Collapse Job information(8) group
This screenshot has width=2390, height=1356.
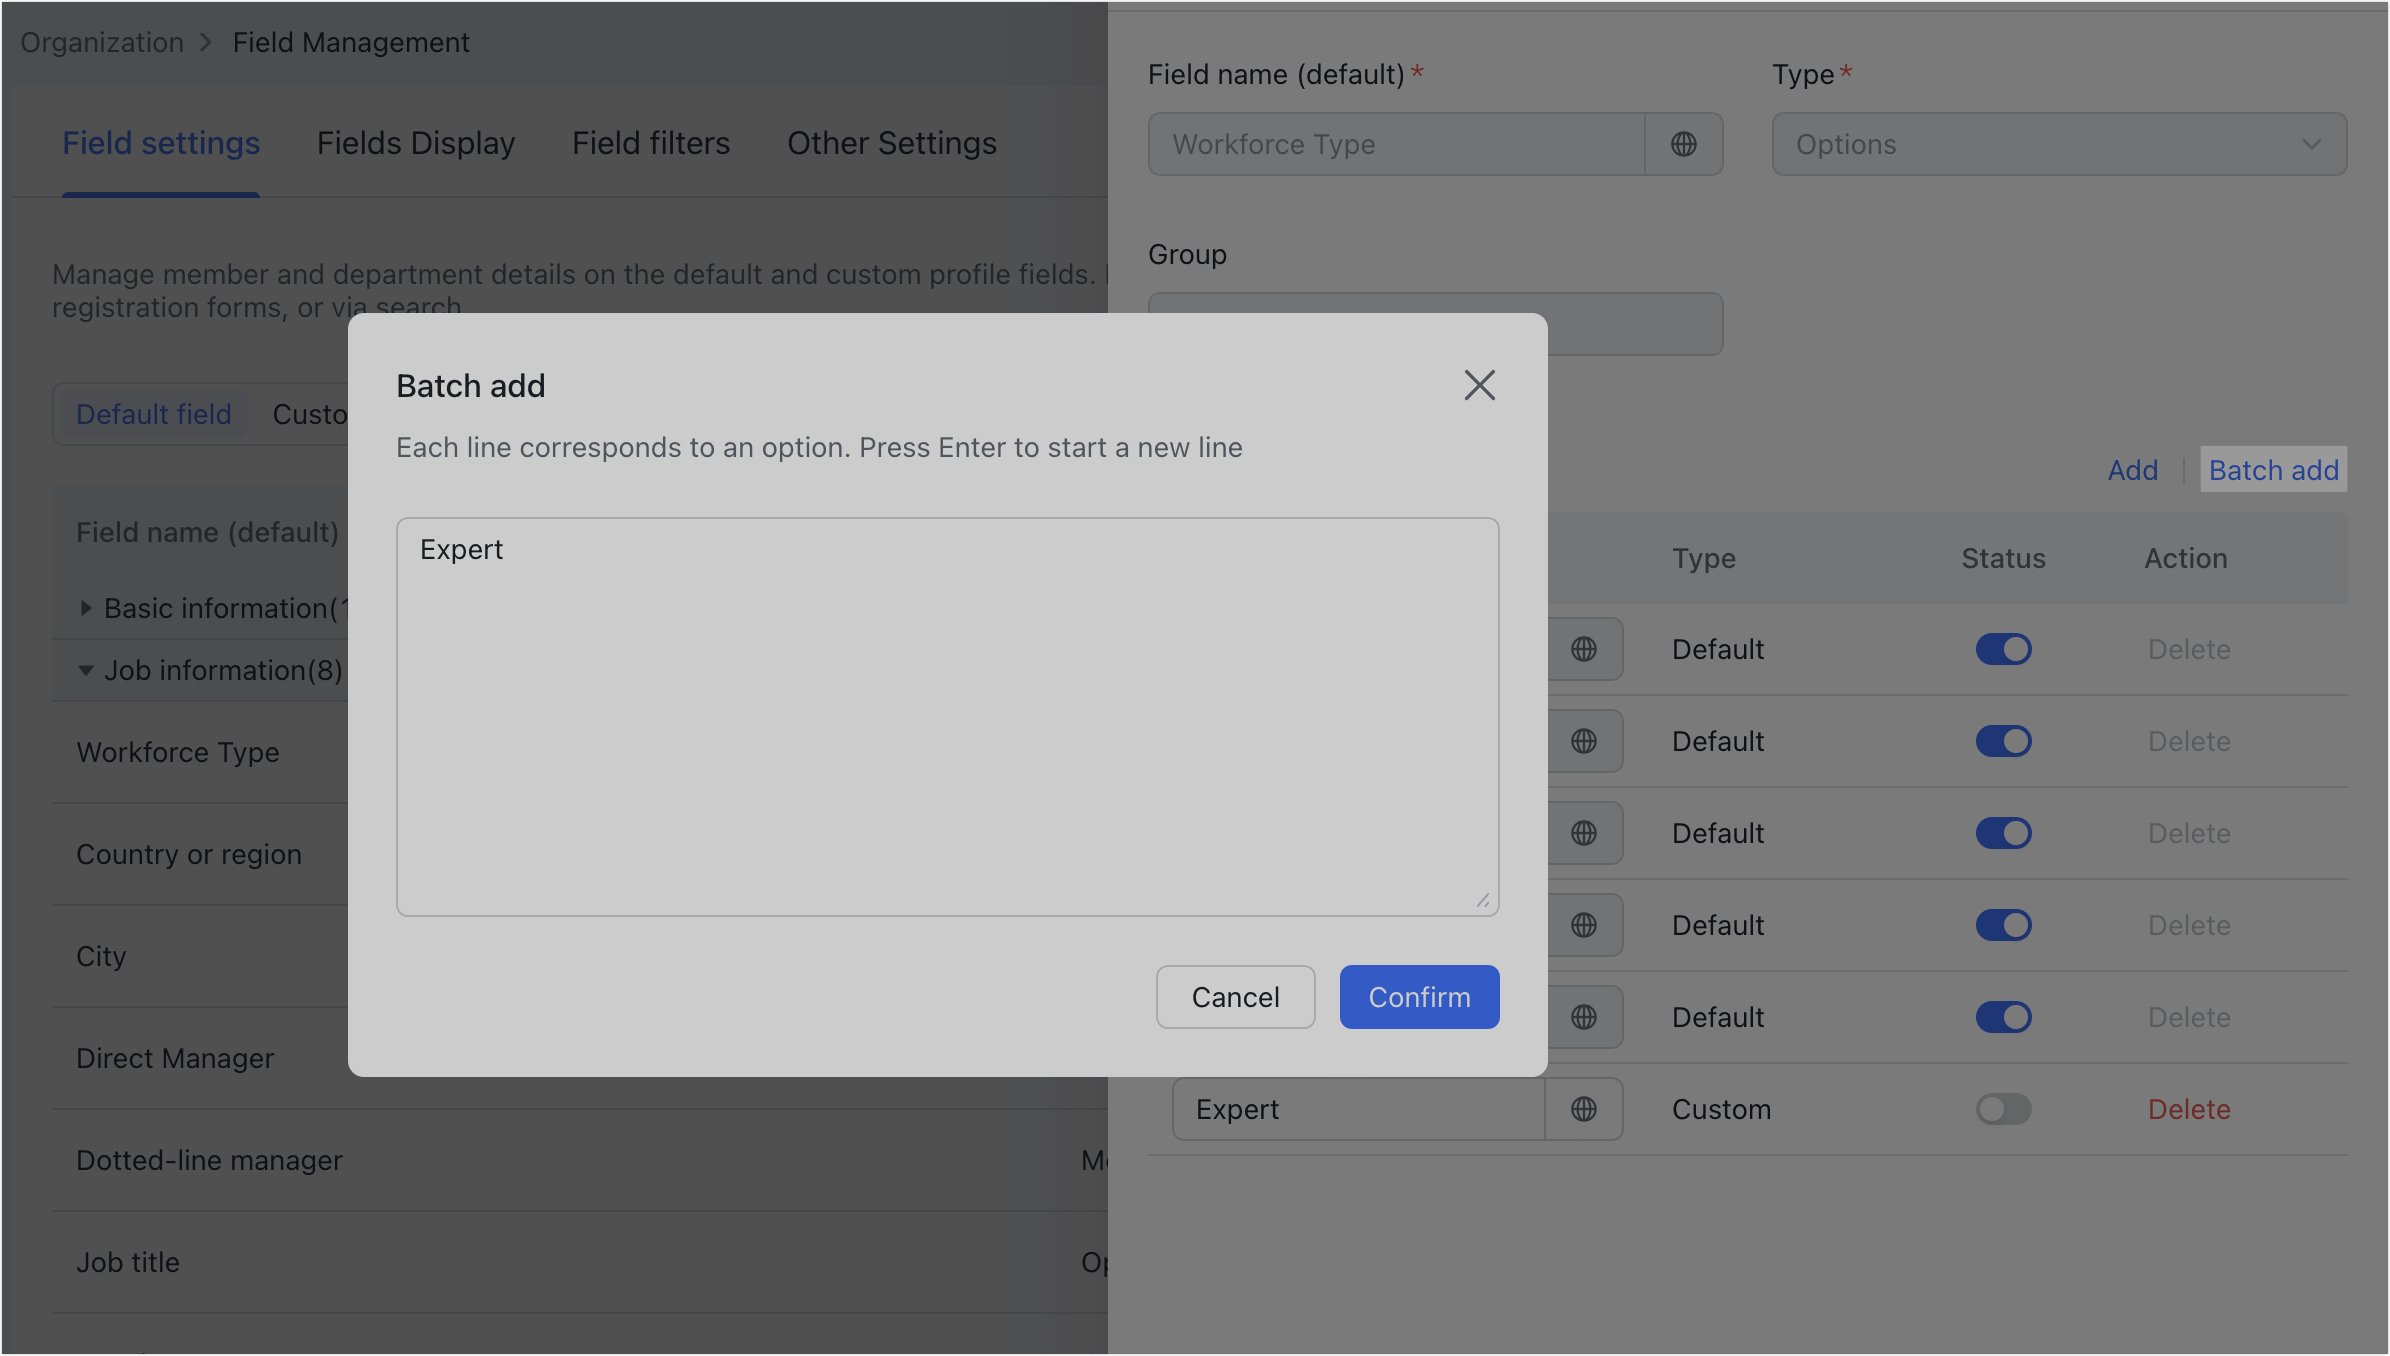click(x=86, y=670)
